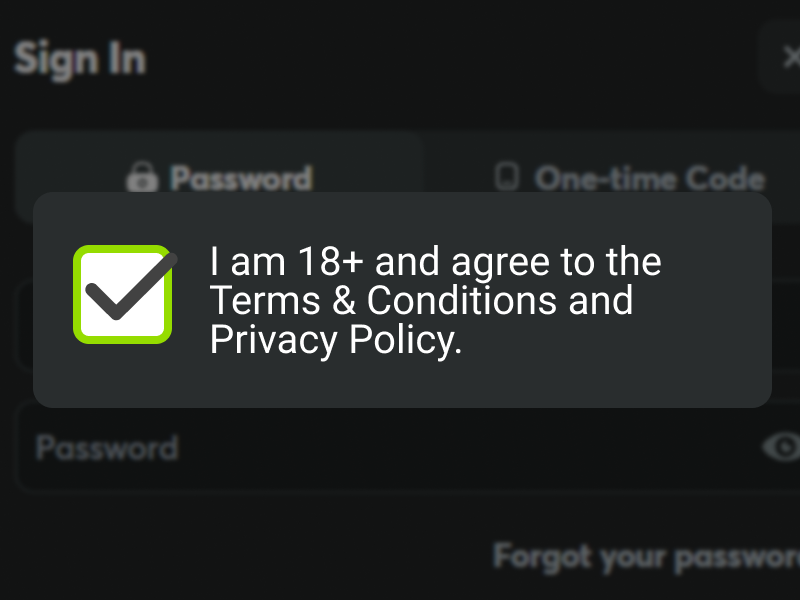
Task: Switch to the One-time Code tab
Action: click(x=635, y=177)
